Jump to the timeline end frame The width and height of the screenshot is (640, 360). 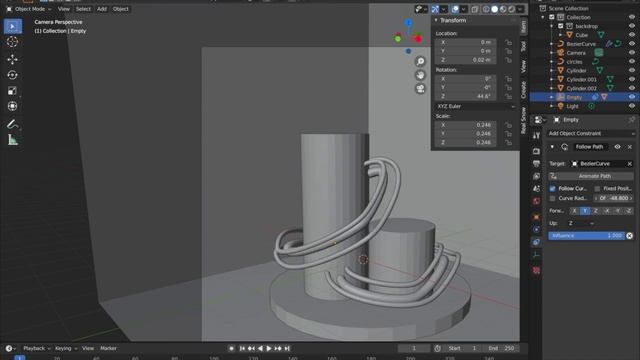coord(287,349)
